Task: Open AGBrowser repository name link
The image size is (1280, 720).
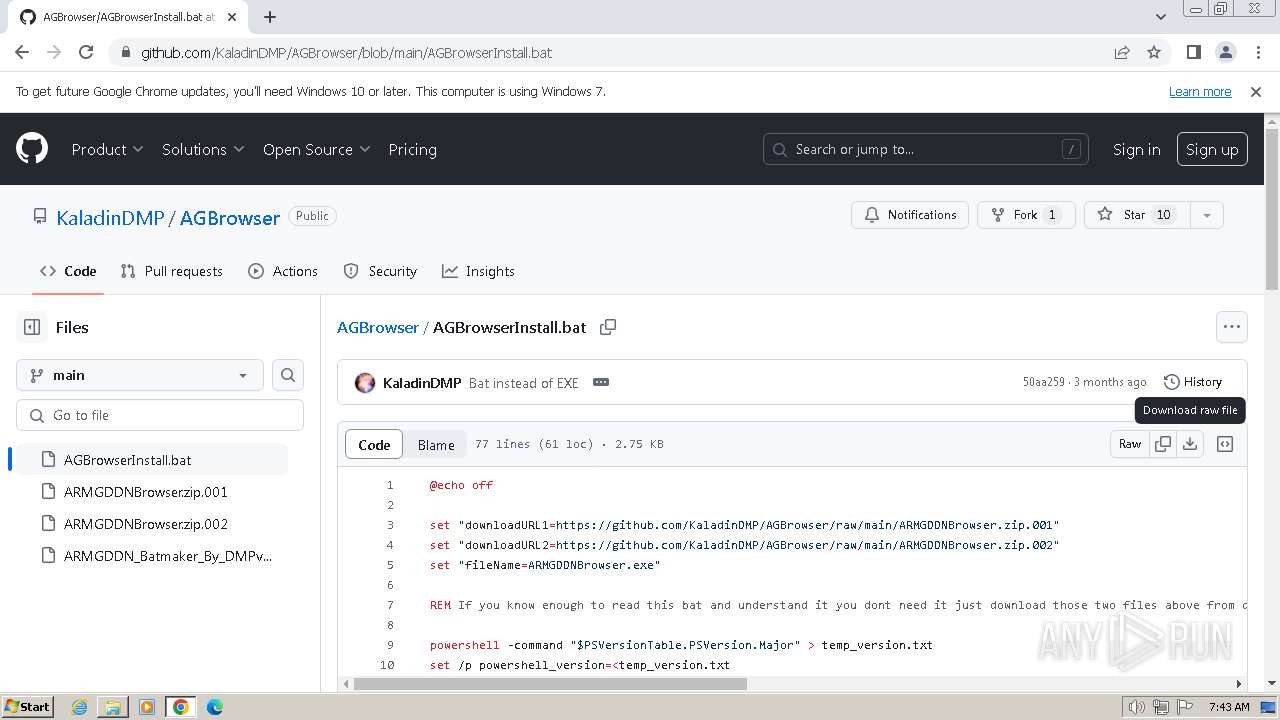Action: pos(230,218)
